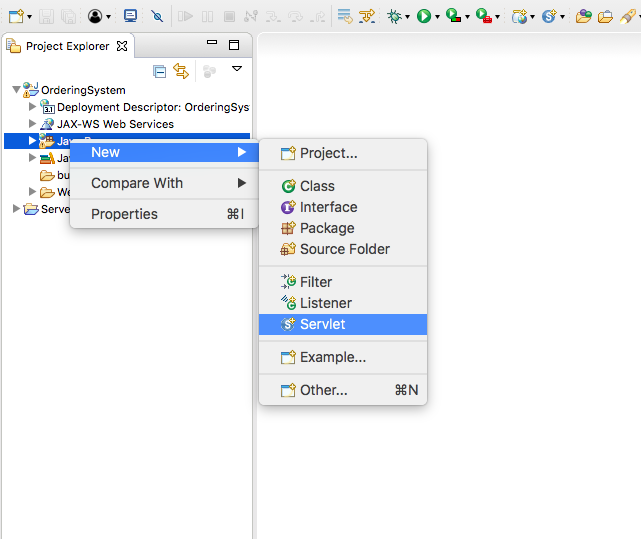Image resolution: width=641 pixels, height=539 pixels.
Task: Click the Open Task briefcase folder icon
Action: pos(605,16)
